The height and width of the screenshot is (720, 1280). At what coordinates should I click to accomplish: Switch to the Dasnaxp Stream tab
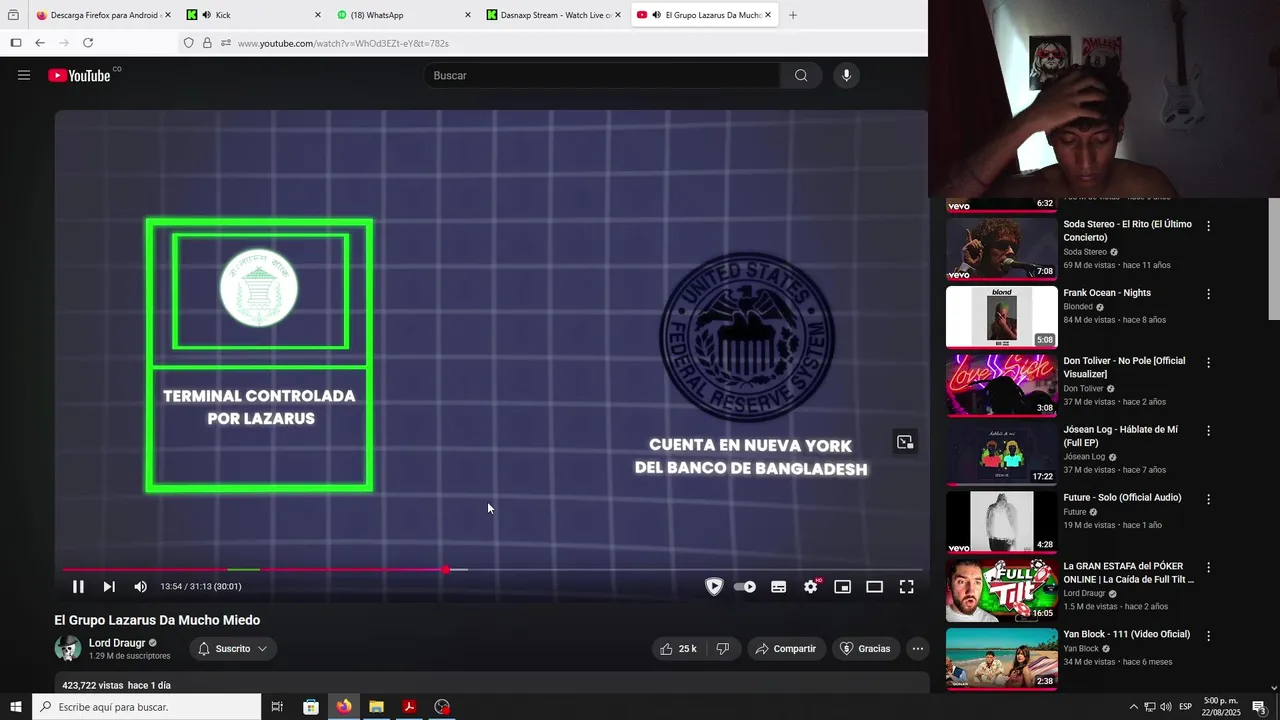coord(553,15)
